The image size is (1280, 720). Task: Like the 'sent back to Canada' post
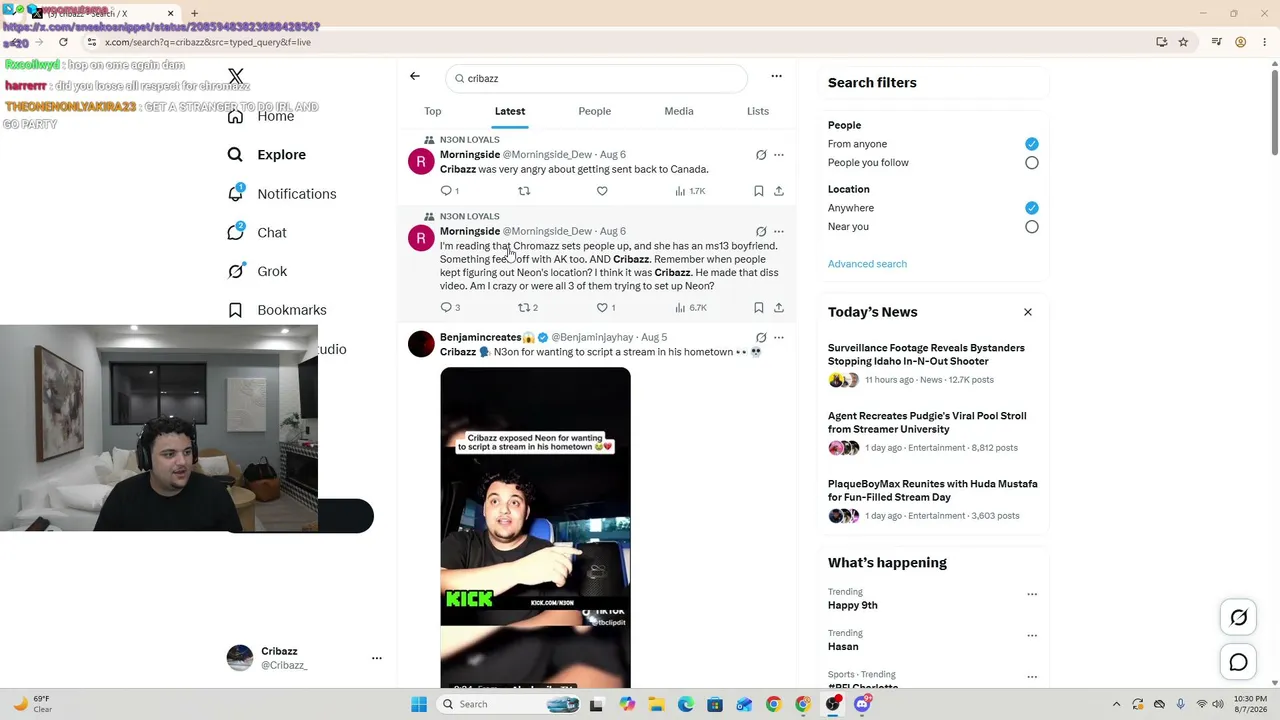coord(602,191)
